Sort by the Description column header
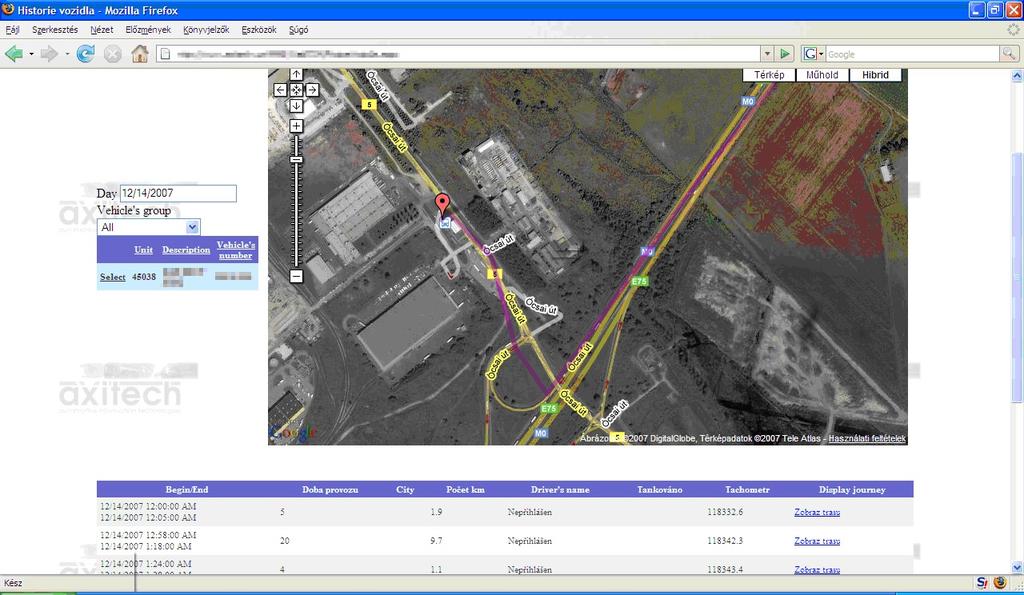The width and height of the screenshot is (1024, 595). click(x=186, y=250)
